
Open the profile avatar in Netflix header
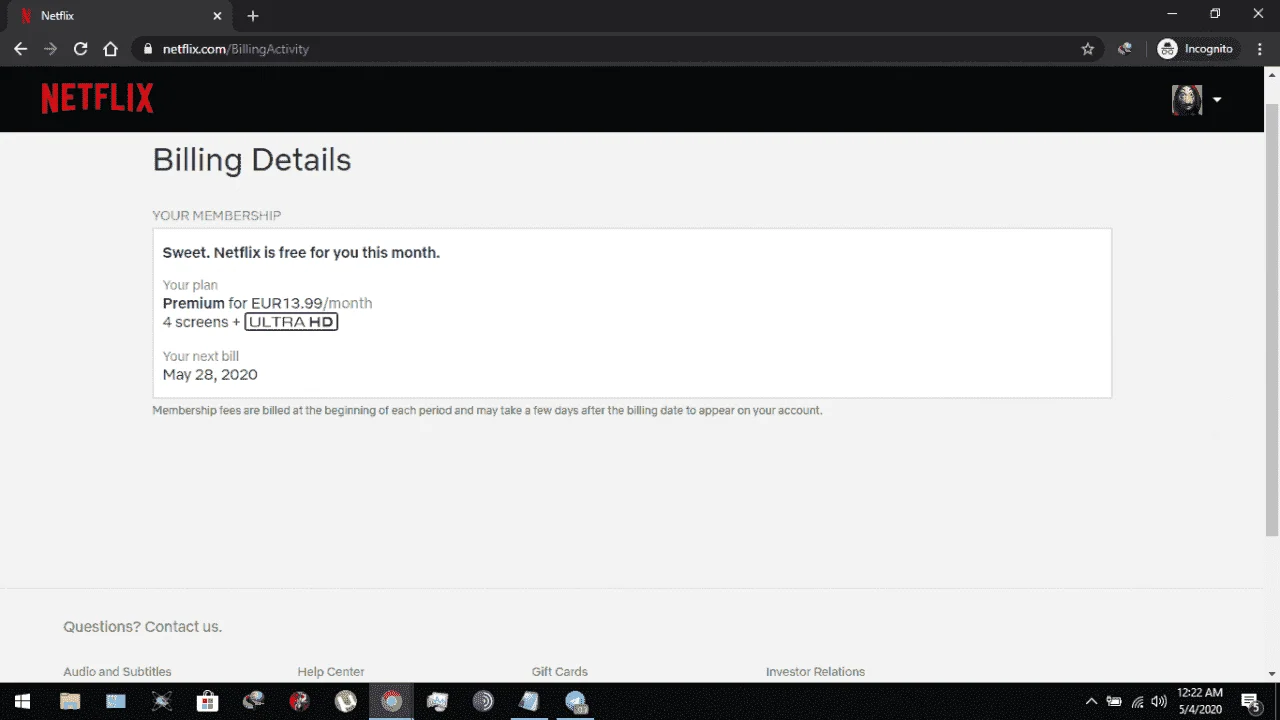(x=1187, y=99)
